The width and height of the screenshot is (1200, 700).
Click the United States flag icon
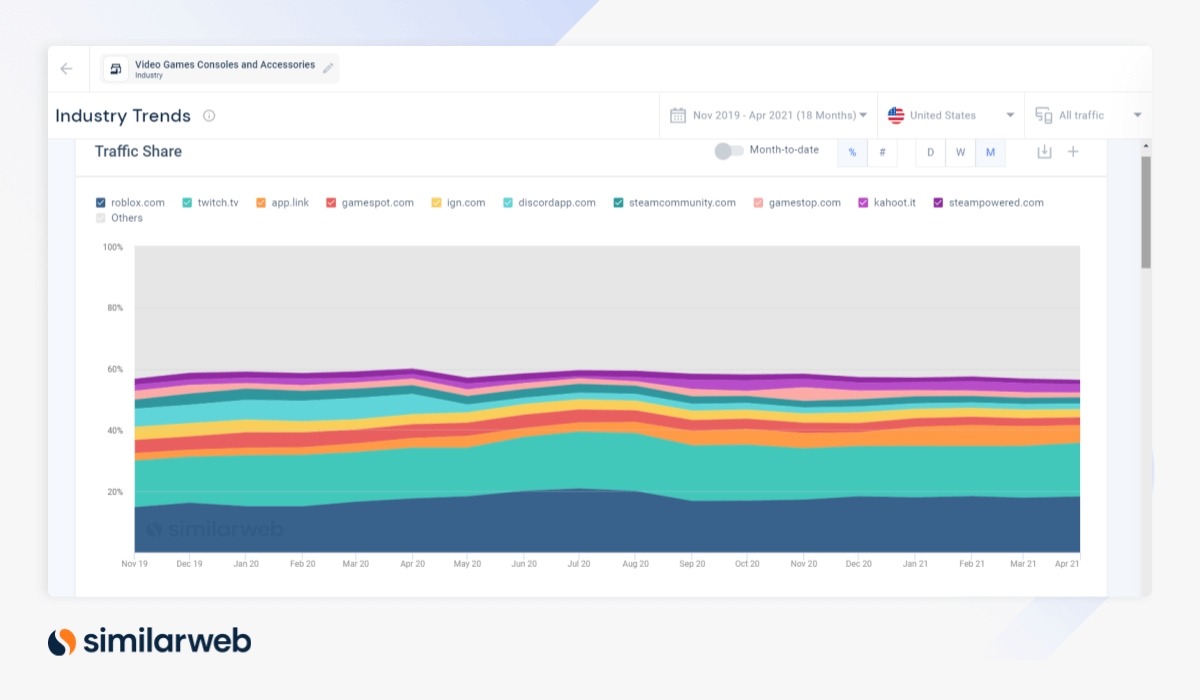[896, 115]
